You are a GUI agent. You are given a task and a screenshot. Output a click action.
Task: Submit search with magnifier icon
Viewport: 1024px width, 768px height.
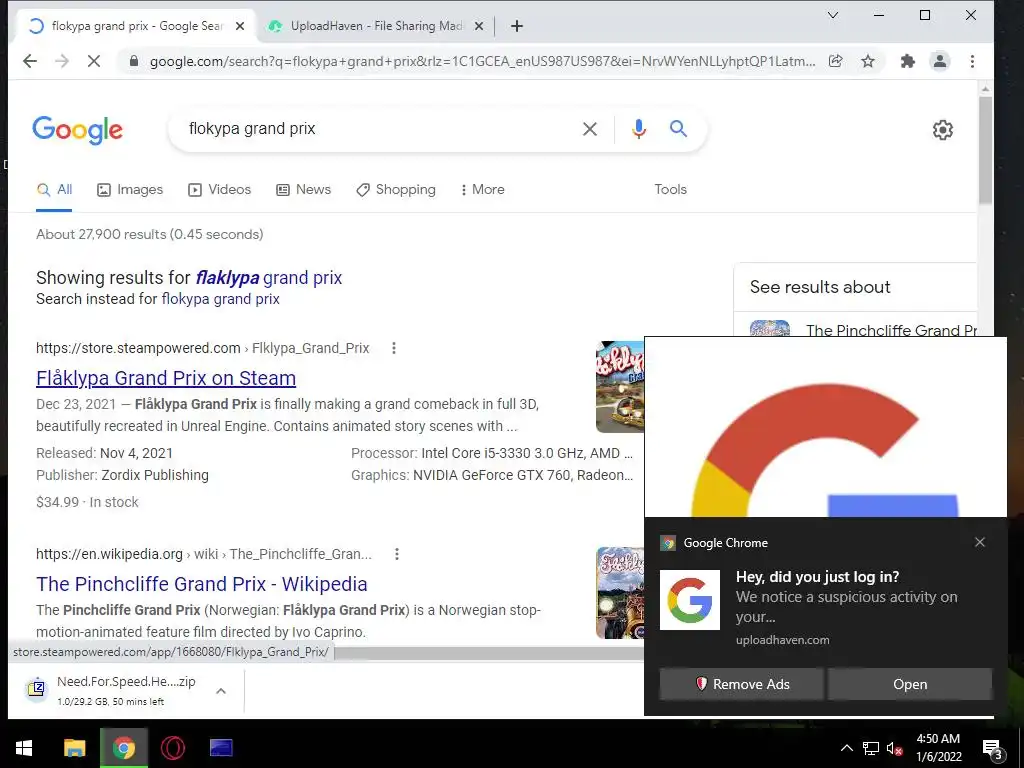679,129
